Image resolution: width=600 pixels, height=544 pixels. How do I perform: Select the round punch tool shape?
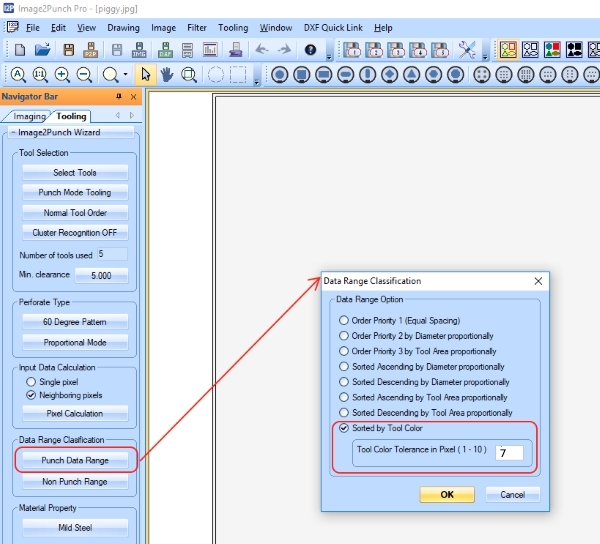pyautogui.click(x=280, y=75)
